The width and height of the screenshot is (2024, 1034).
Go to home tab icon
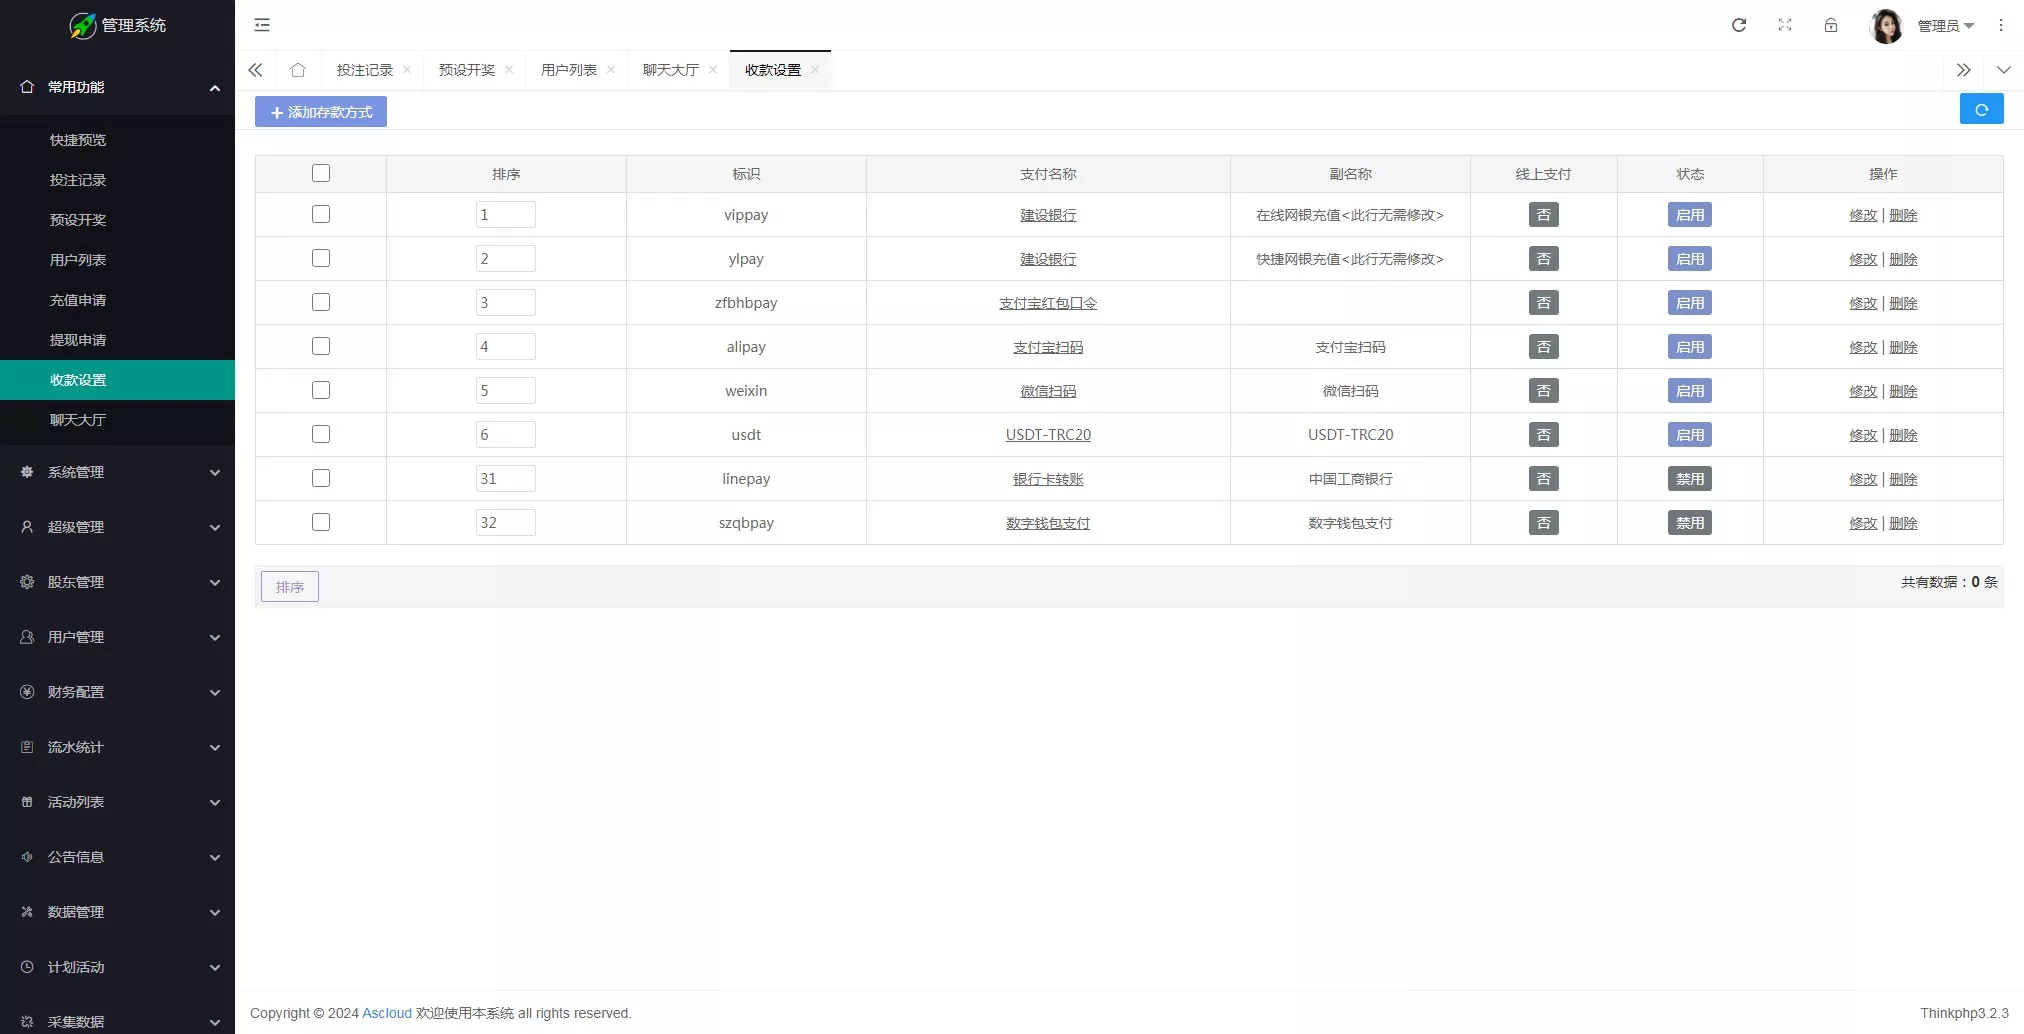[x=298, y=70]
